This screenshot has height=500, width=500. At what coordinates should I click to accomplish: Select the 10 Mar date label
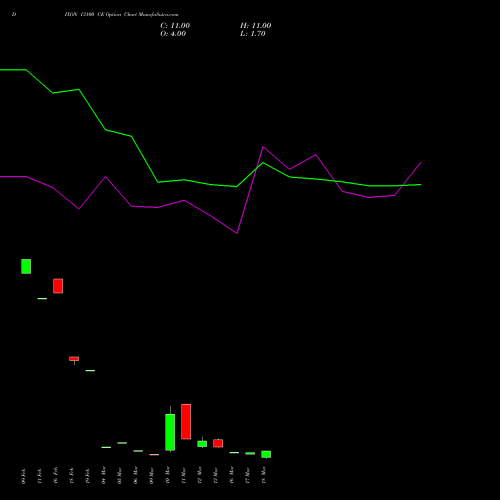[x=167, y=475]
